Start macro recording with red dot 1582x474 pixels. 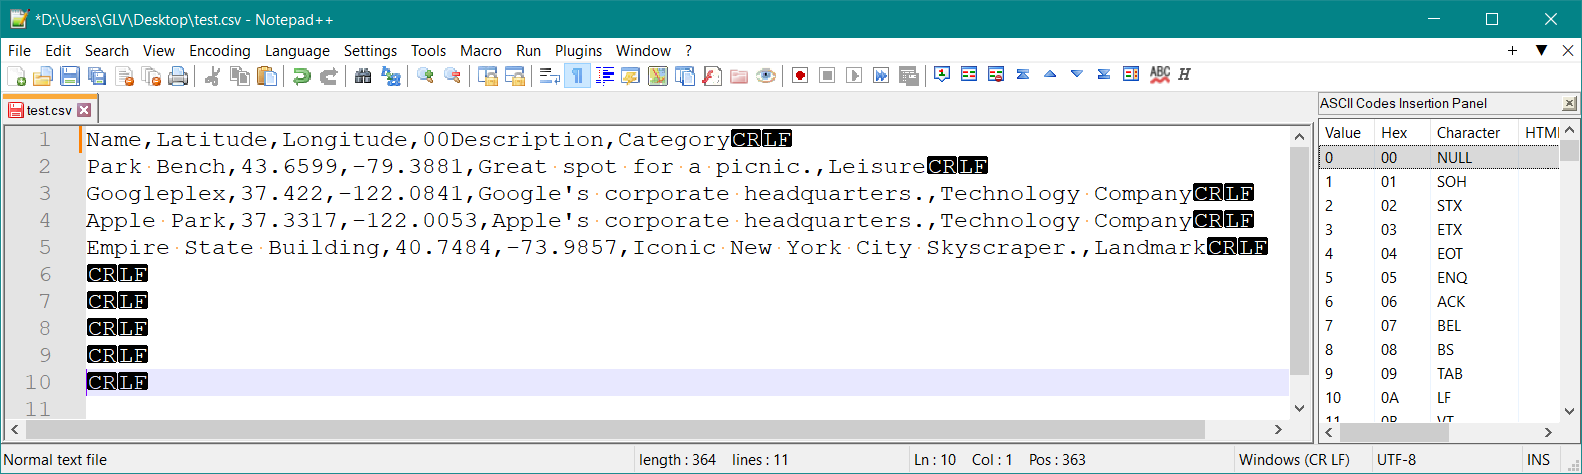click(800, 76)
